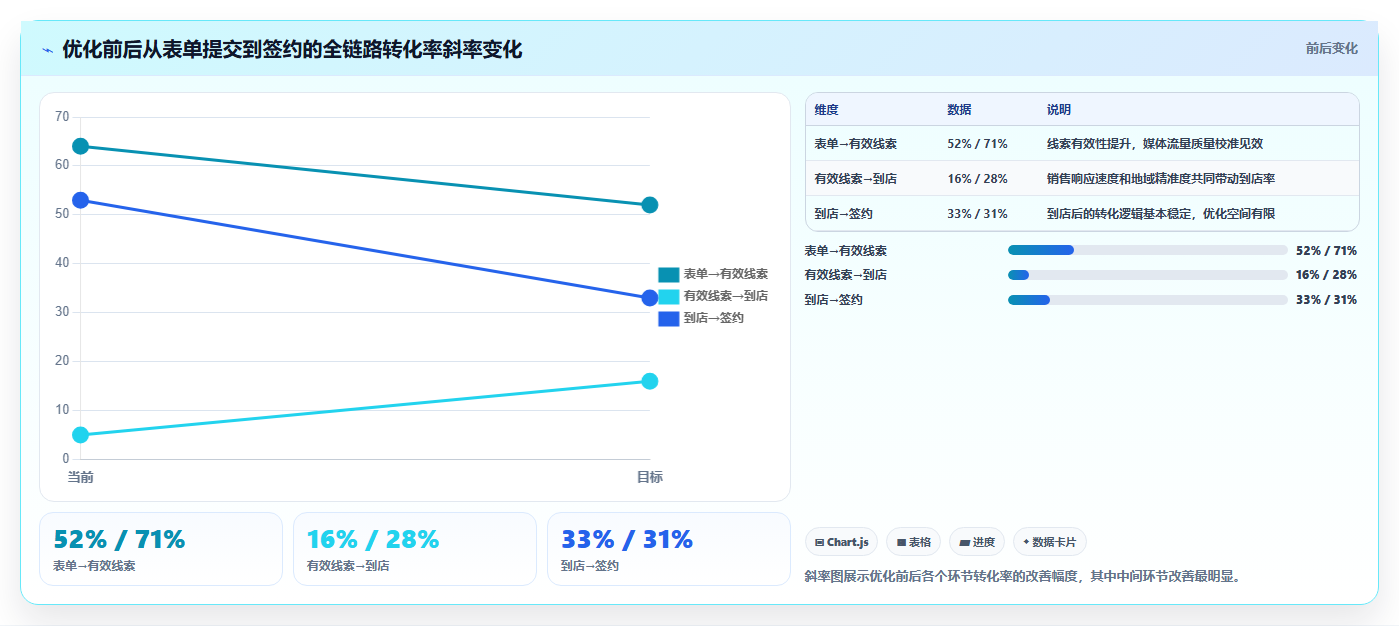This screenshot has height=626, width=1399.
Task: Select the Chart.js tag
Action: pos(841,542)
